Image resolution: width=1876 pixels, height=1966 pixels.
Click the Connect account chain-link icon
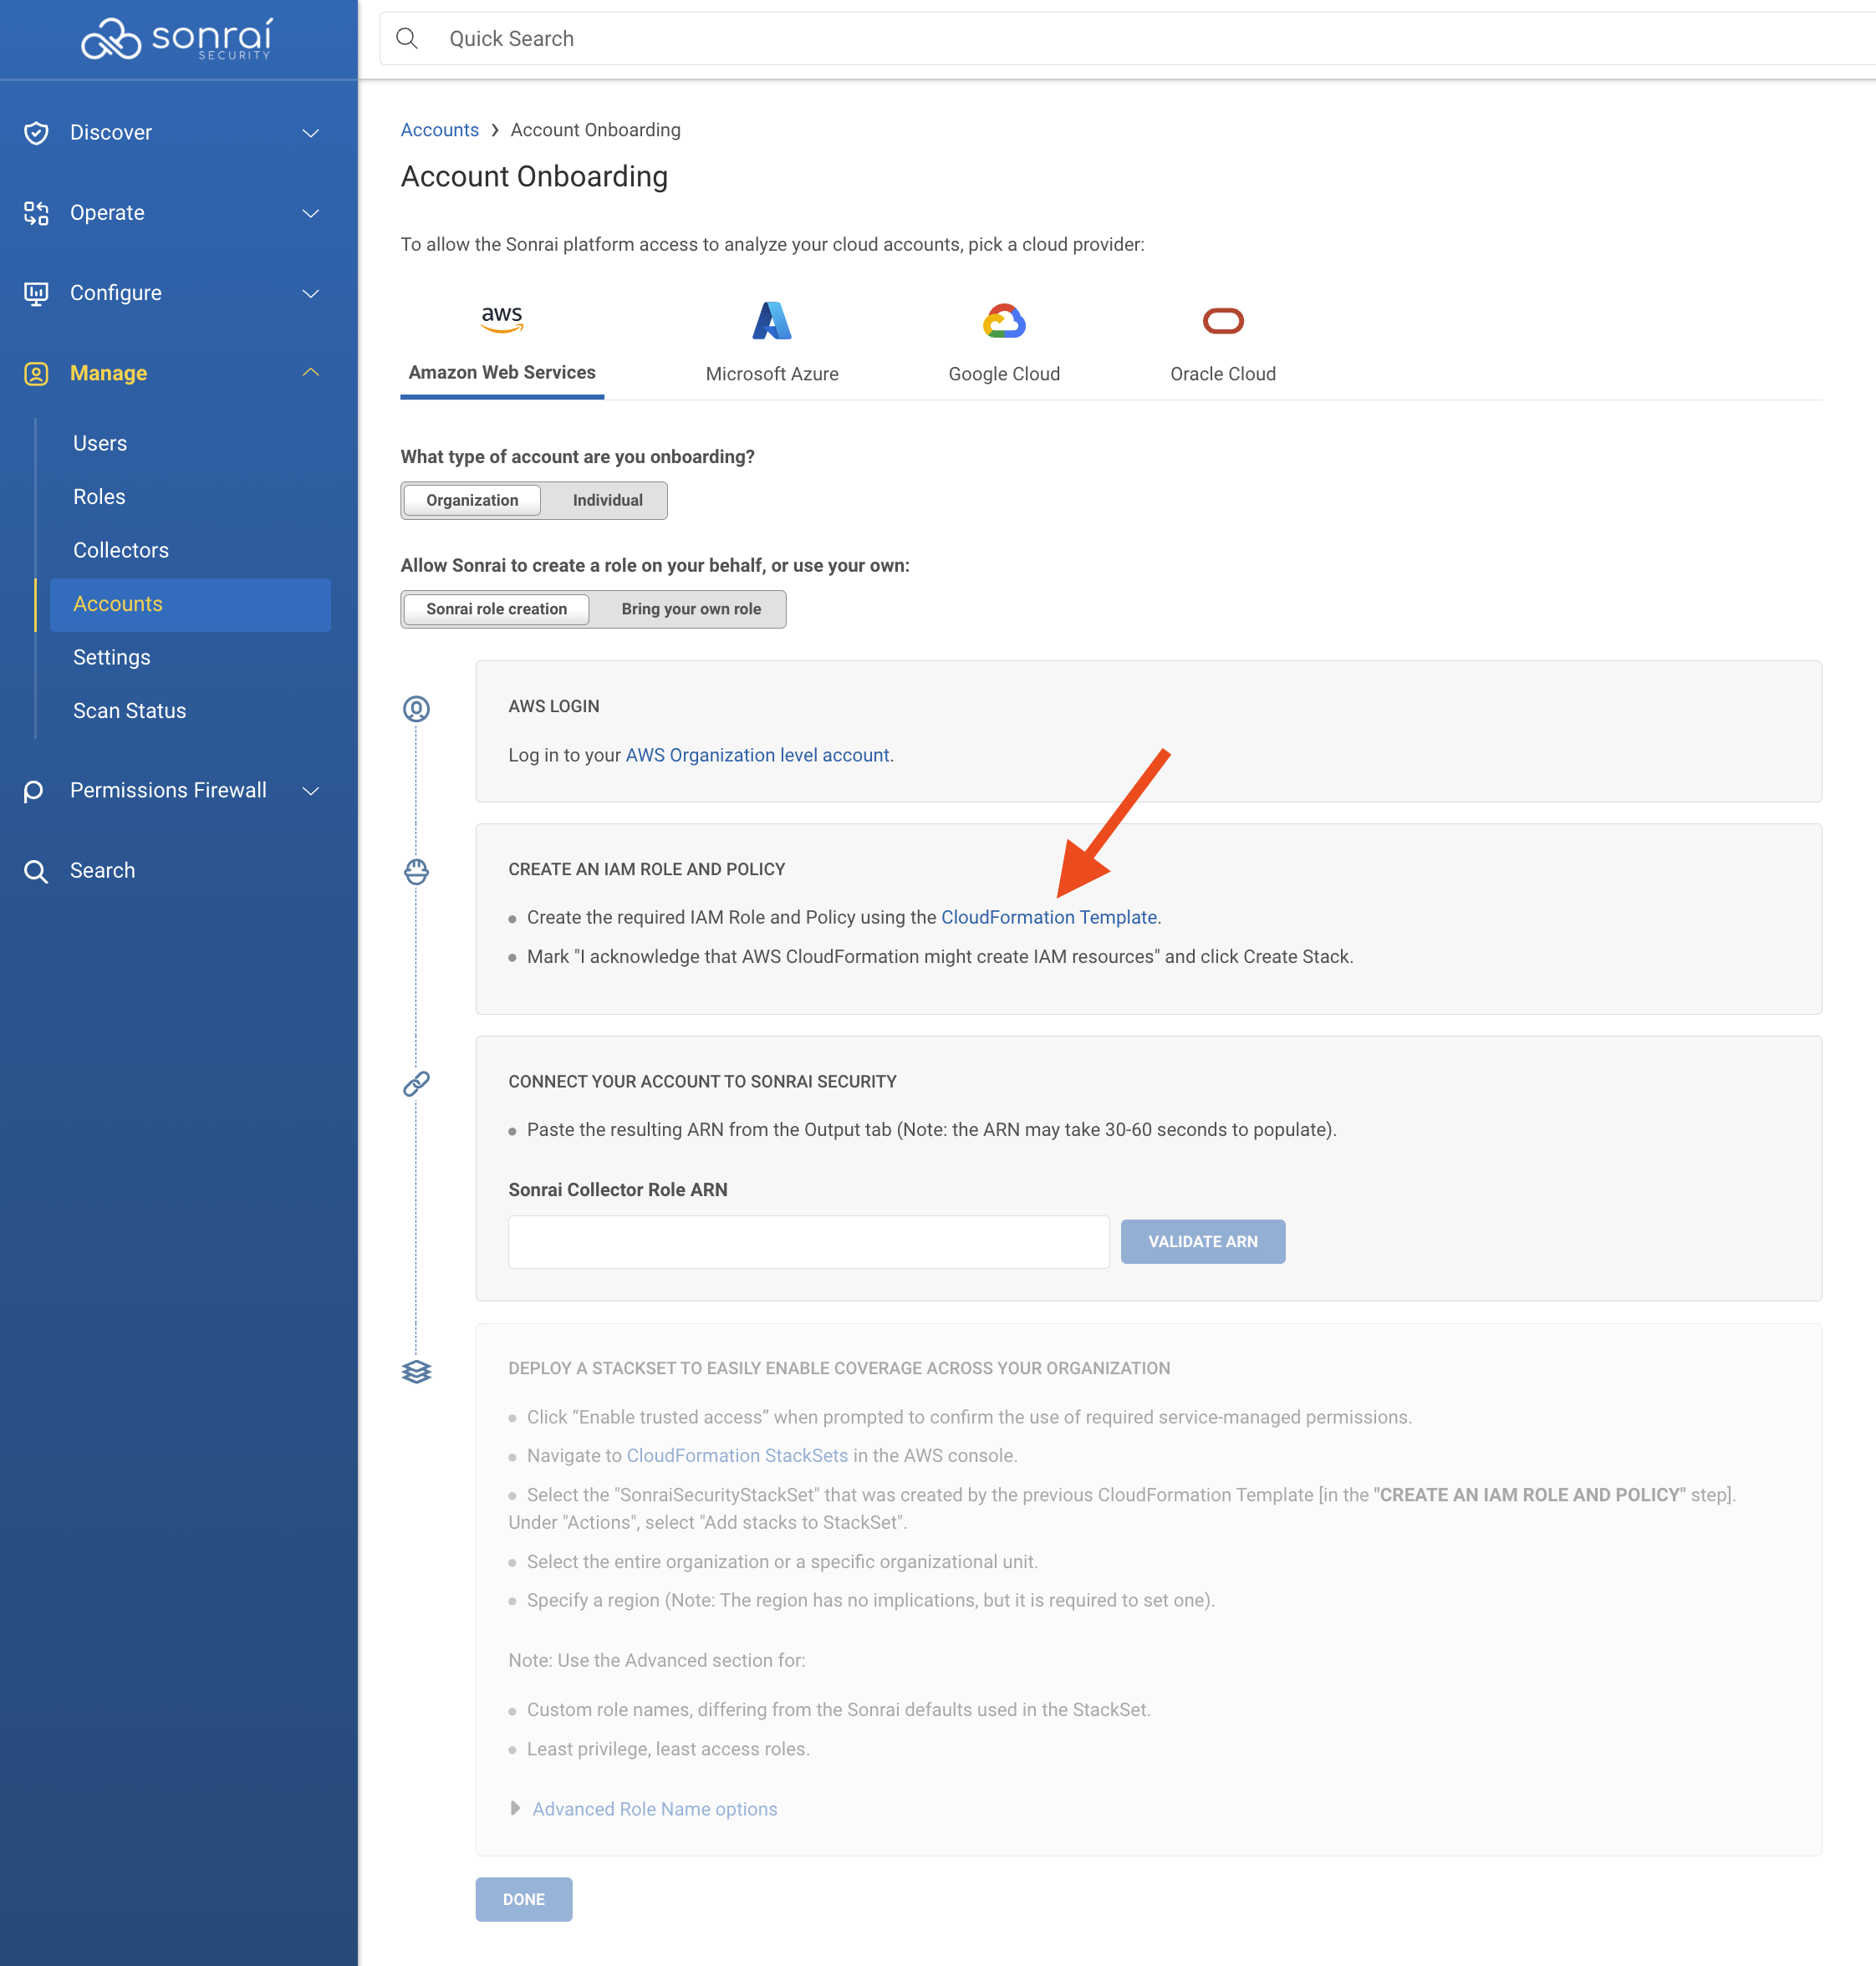[x=416, y=1083]
